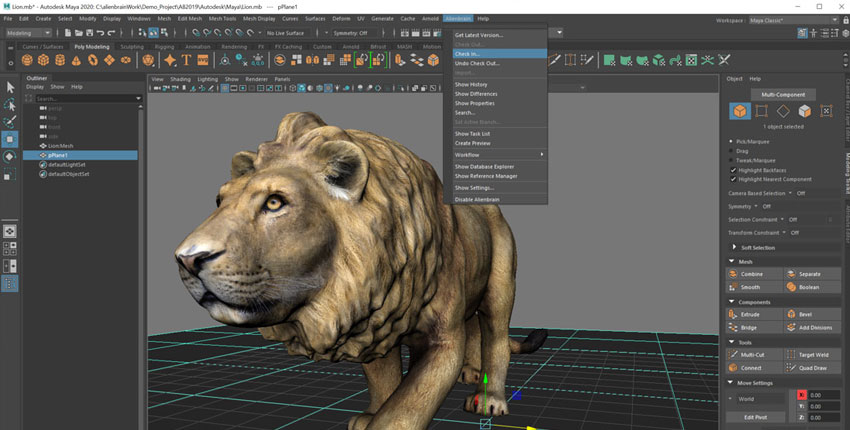
Task: Create a polygon plane from the shelf
Action: click(x=110, y=60)
